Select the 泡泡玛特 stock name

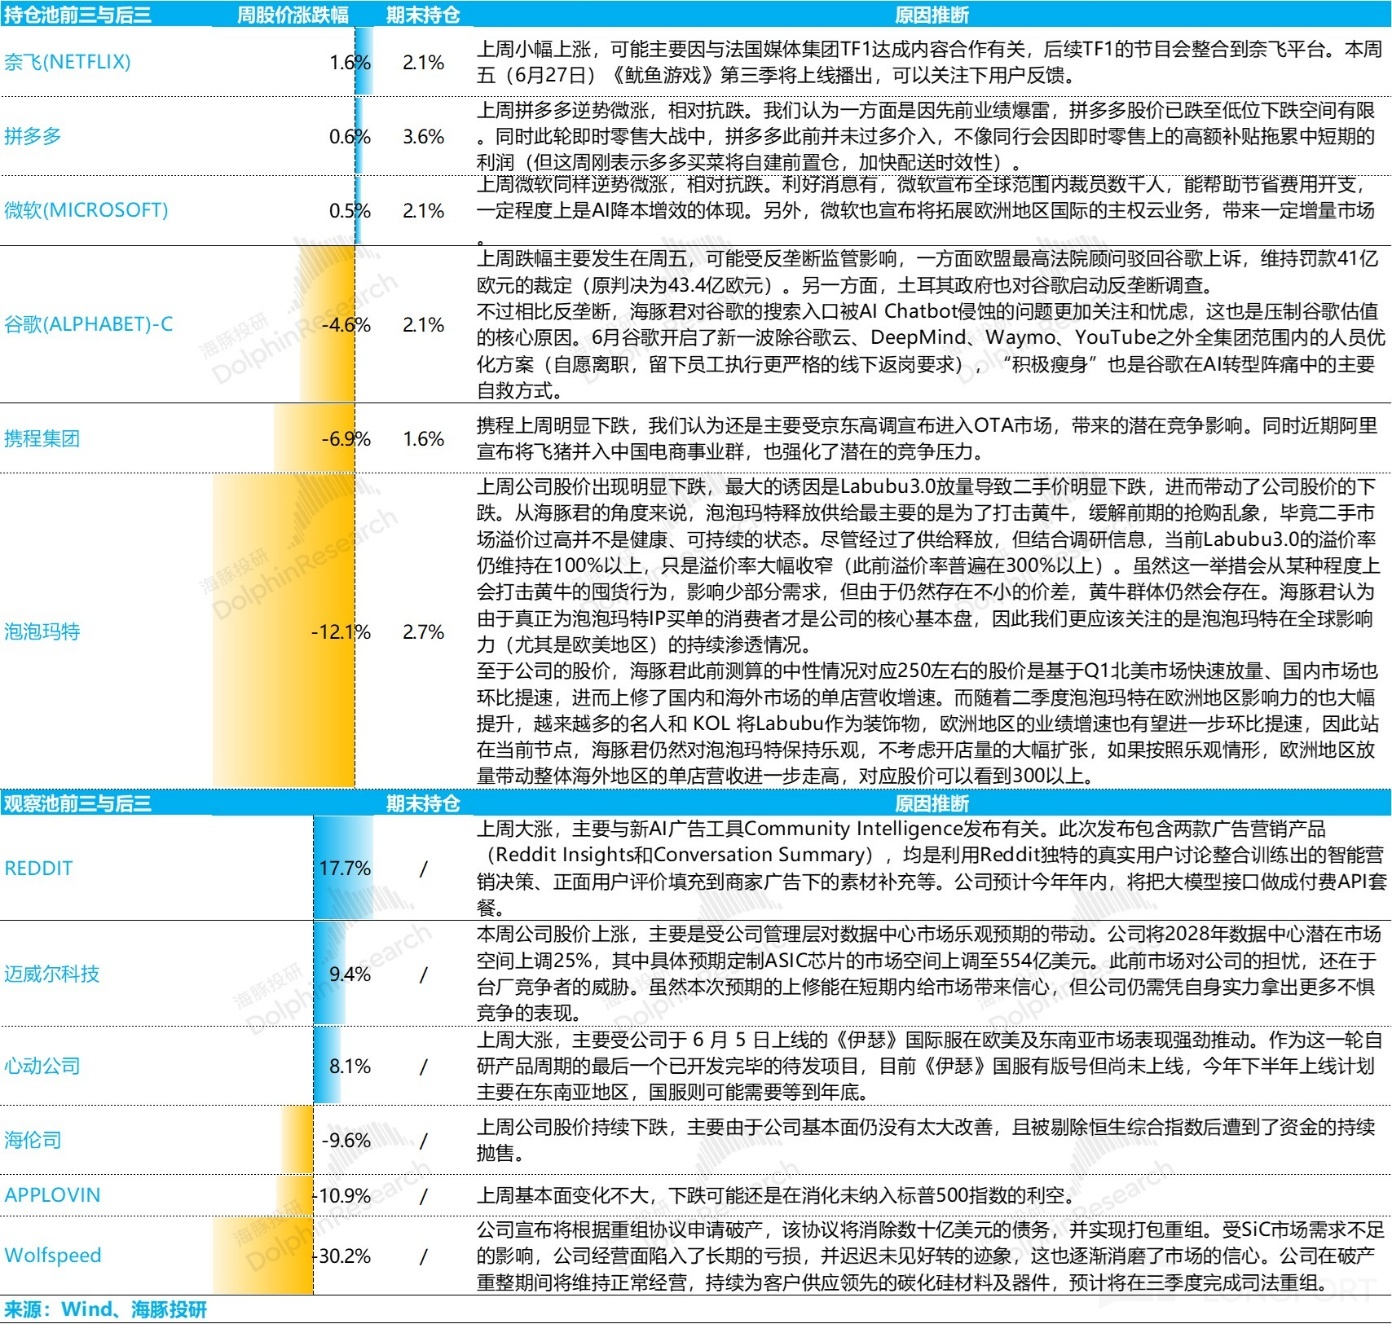(42, 631)
